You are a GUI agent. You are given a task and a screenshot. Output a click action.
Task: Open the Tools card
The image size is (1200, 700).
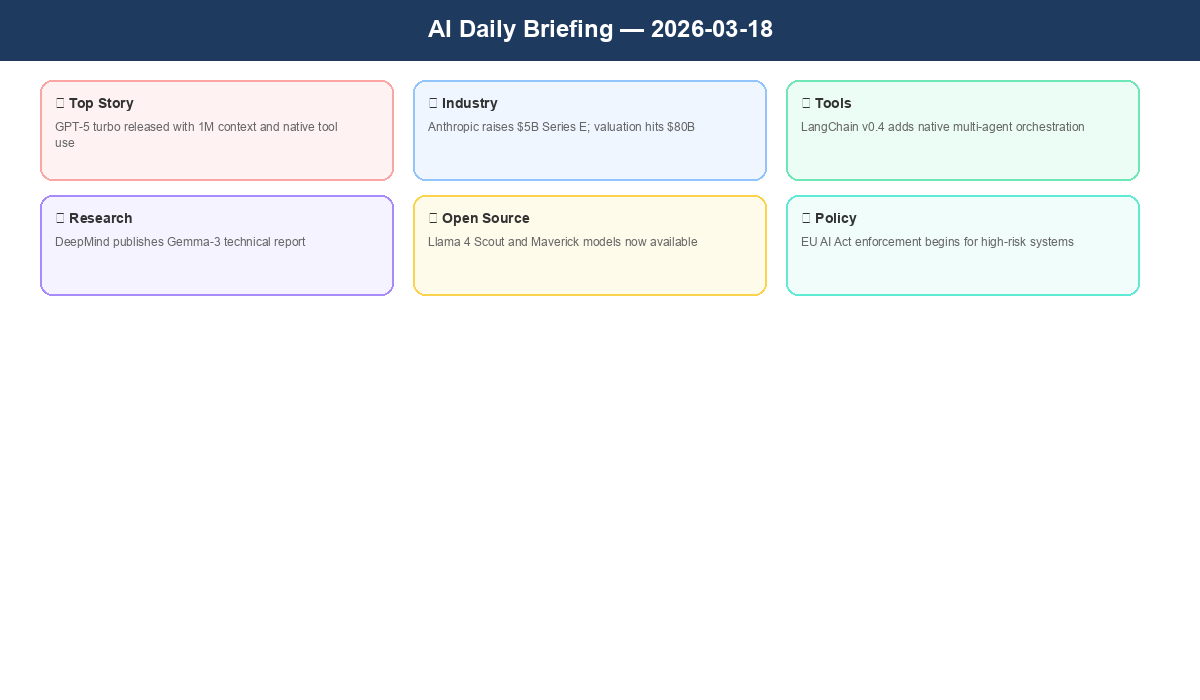coord(963,131)
